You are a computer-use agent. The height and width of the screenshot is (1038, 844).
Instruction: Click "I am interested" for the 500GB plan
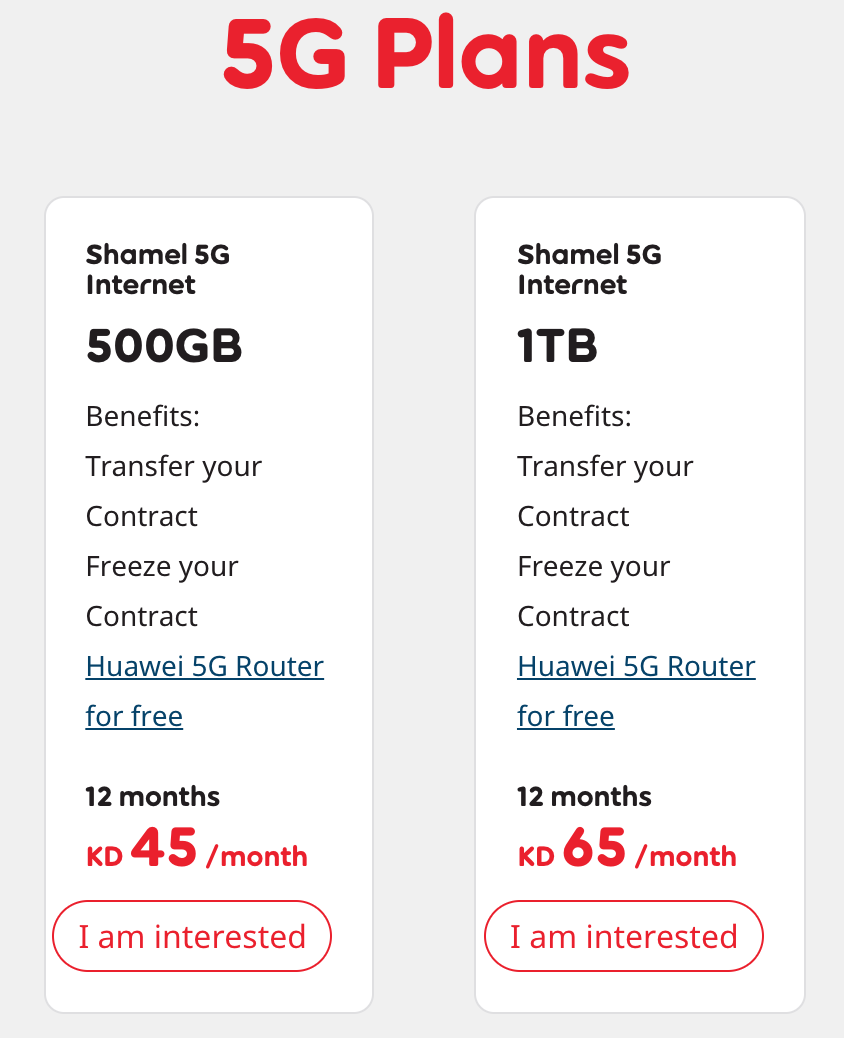pos(192,936)
